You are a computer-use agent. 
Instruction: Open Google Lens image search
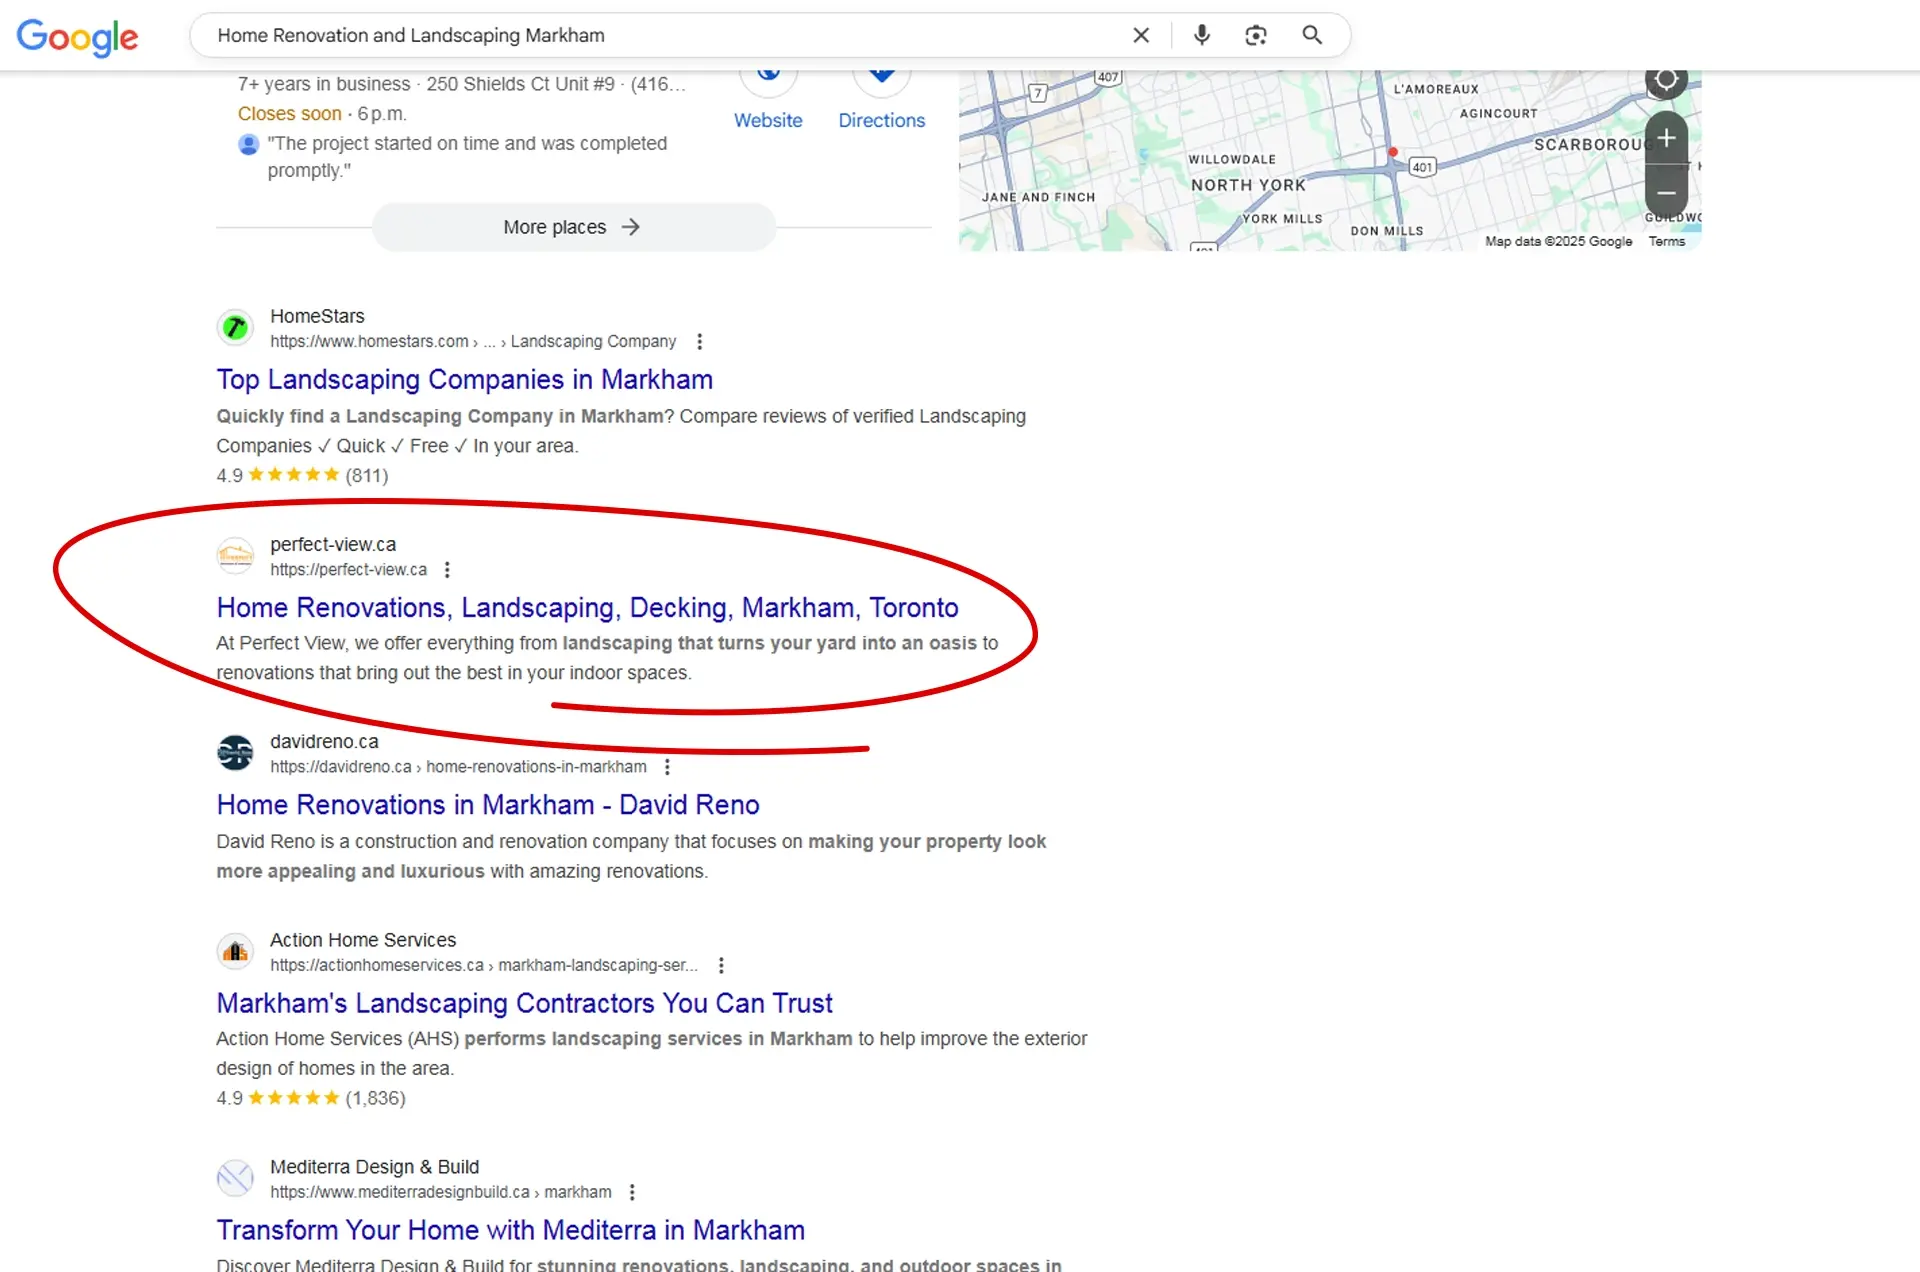click(x=1256, y=35)
